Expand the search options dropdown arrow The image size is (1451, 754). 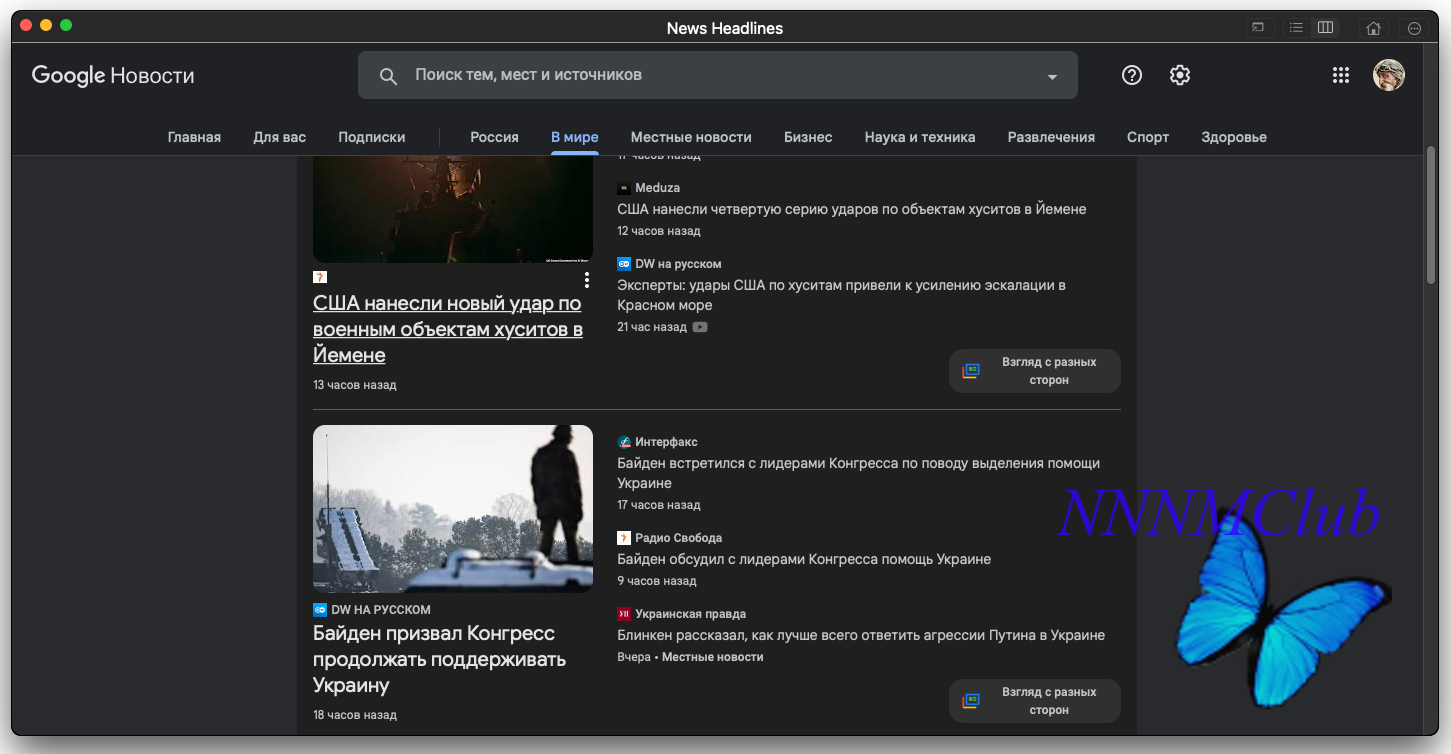pos(1052,77)
